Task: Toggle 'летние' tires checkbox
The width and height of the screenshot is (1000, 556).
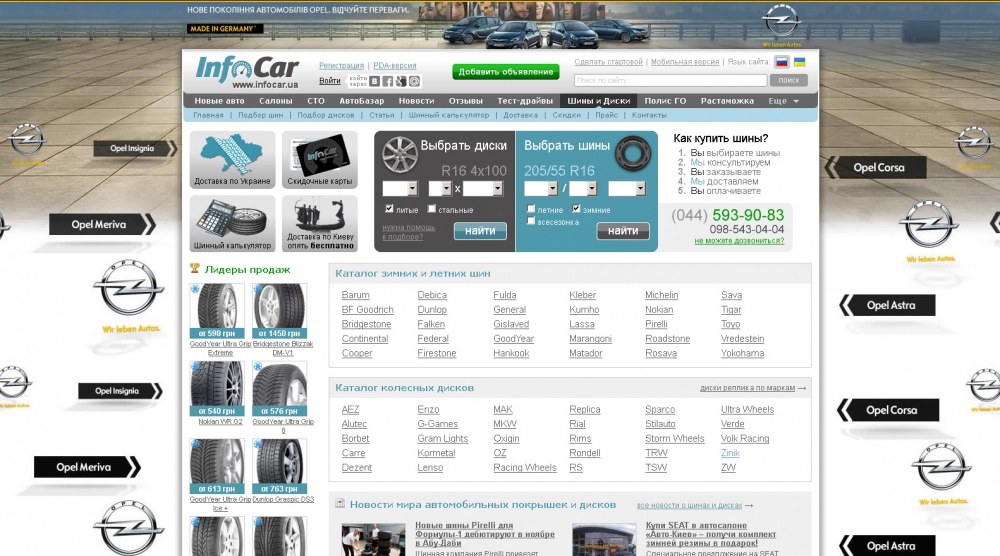Action: [531, 208]
